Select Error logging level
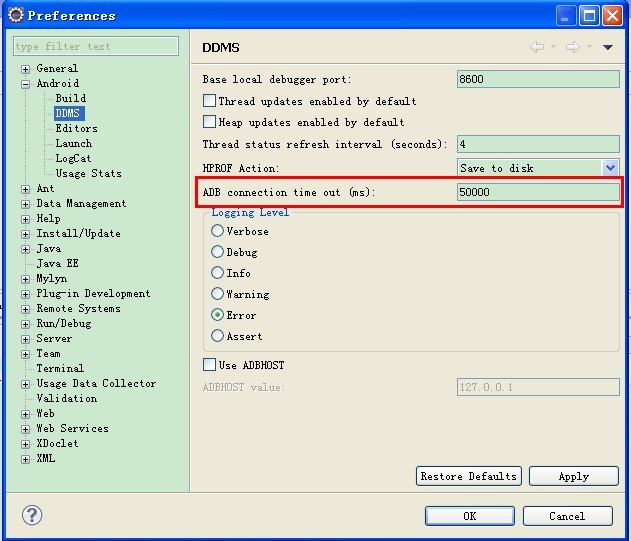This screenshot has height=541, width=631. pos(217,315)
